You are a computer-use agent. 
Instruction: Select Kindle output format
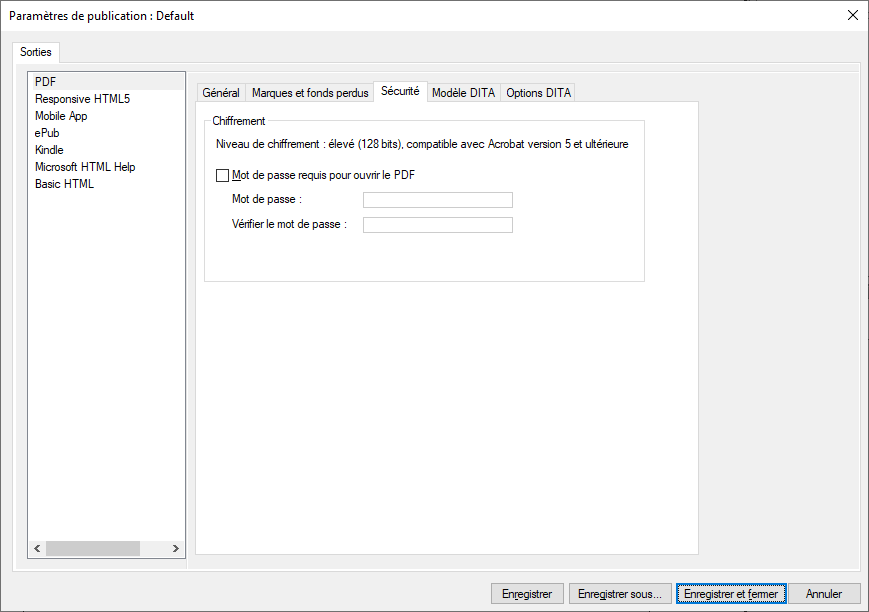coord(49,150)
